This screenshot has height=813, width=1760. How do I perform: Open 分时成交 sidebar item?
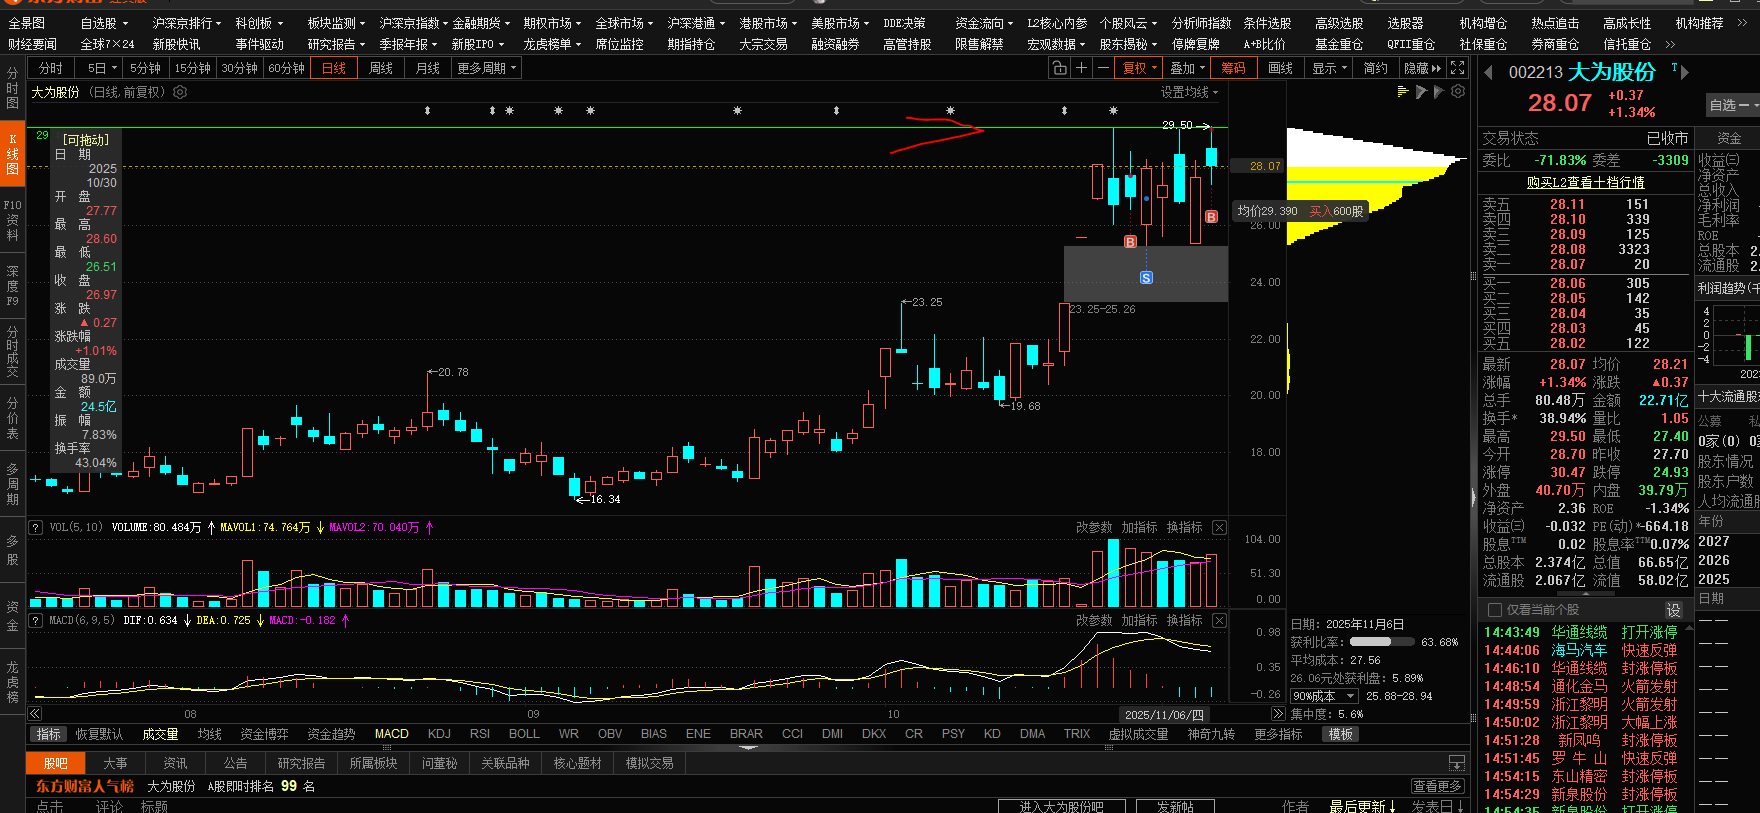12,351
